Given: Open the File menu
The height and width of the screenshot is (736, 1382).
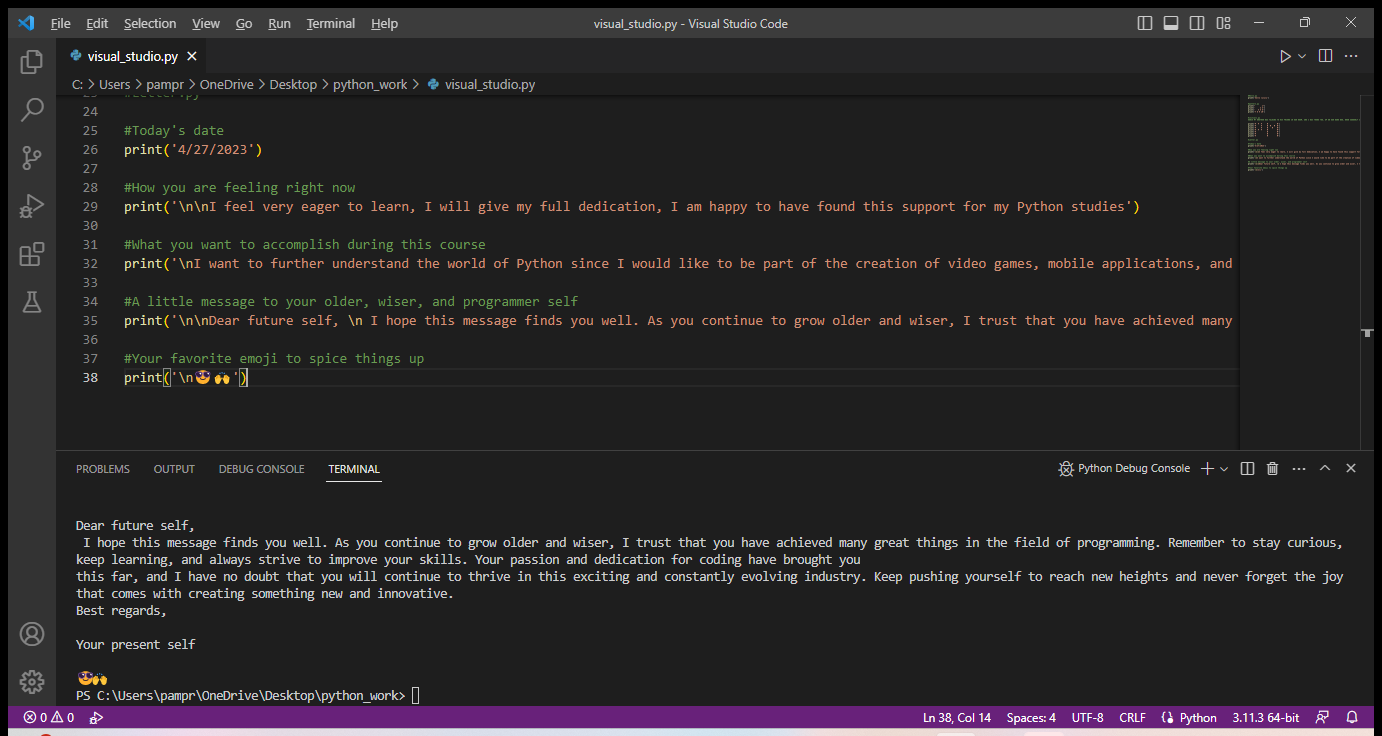Looking at the screenshot, I should (60, 23).
